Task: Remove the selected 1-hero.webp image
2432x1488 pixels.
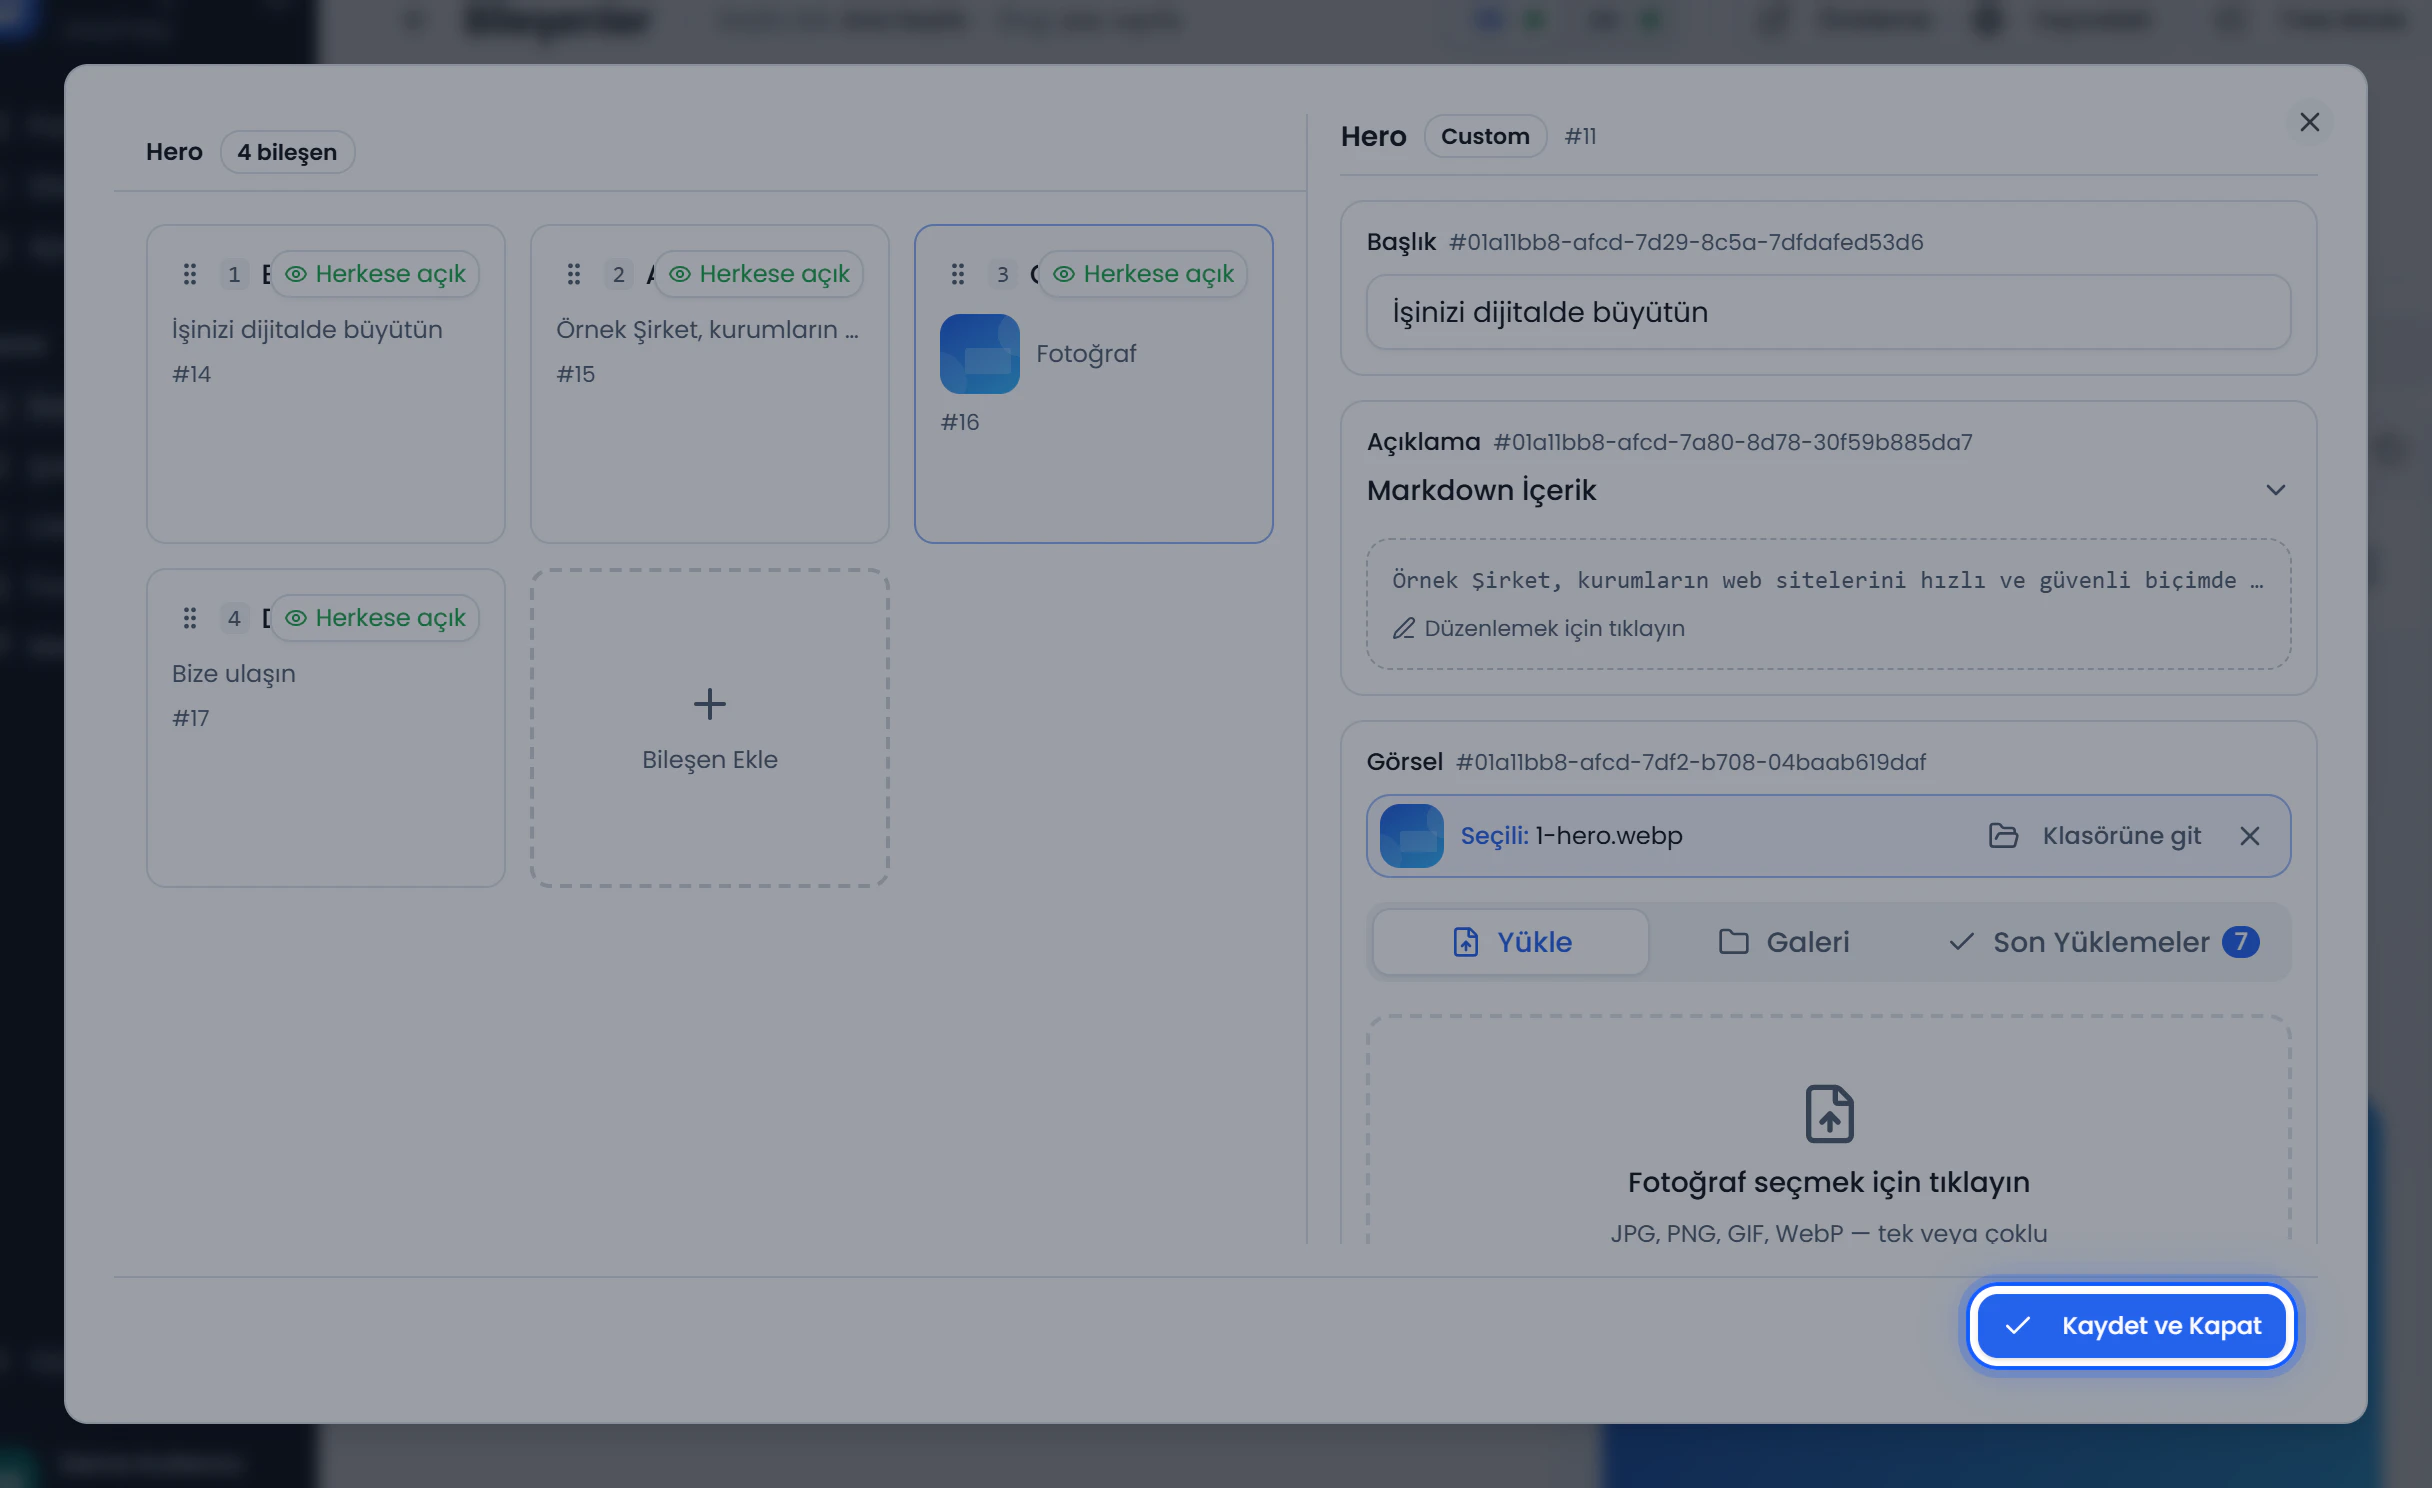Action: (2250, 836)
